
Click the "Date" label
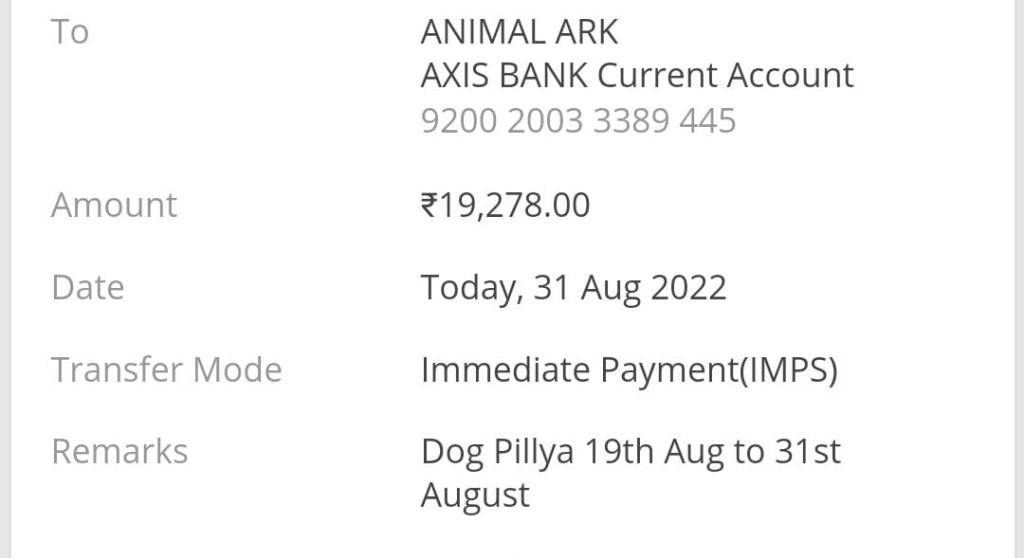pyautogui.click(x=88, y=288)
